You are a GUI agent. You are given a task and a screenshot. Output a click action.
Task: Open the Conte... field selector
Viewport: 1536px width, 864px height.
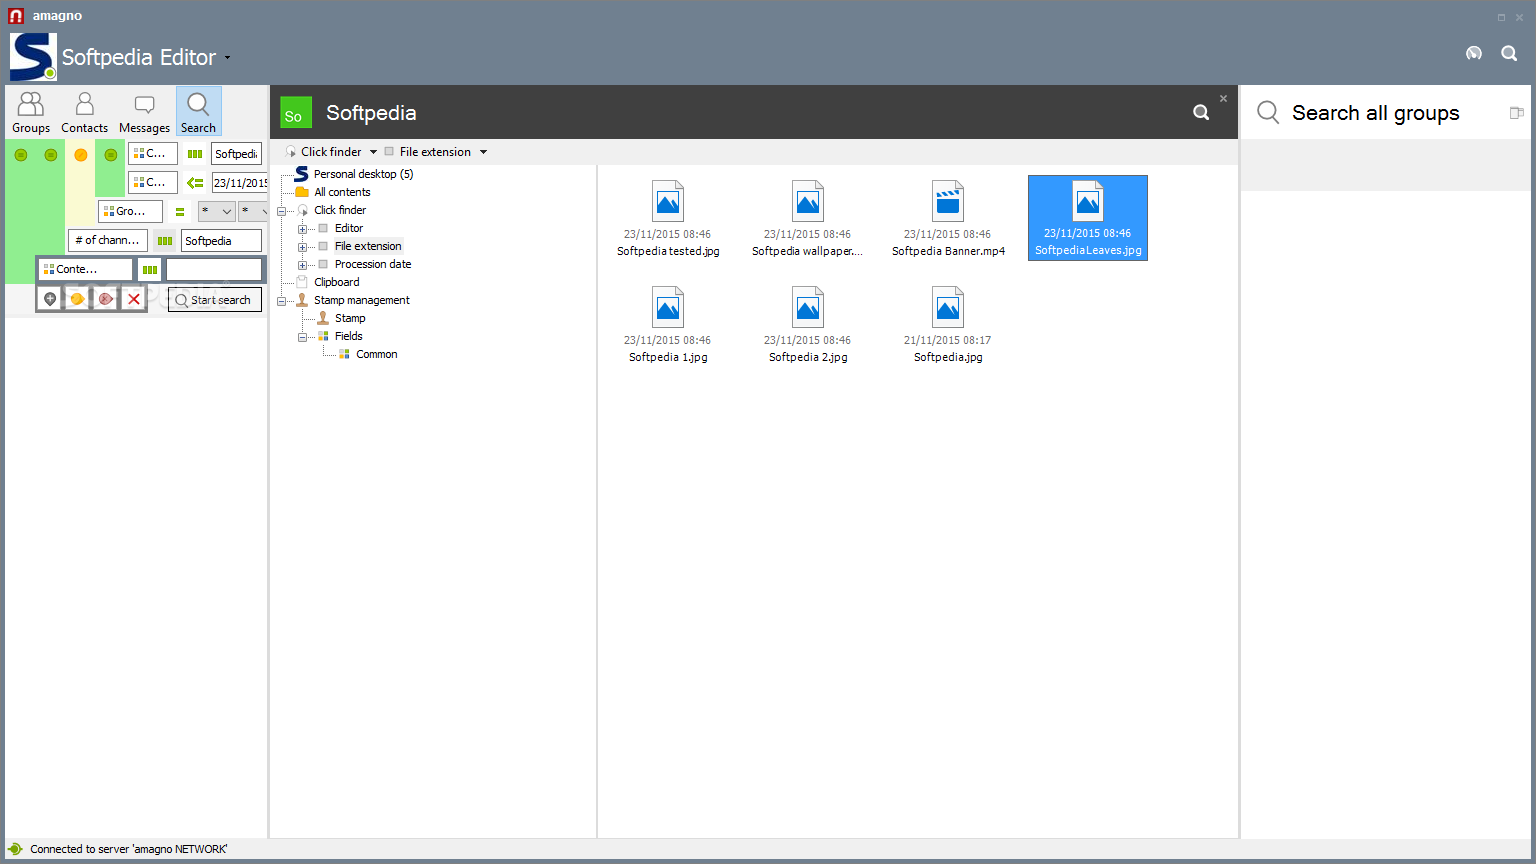pos(85,269)
